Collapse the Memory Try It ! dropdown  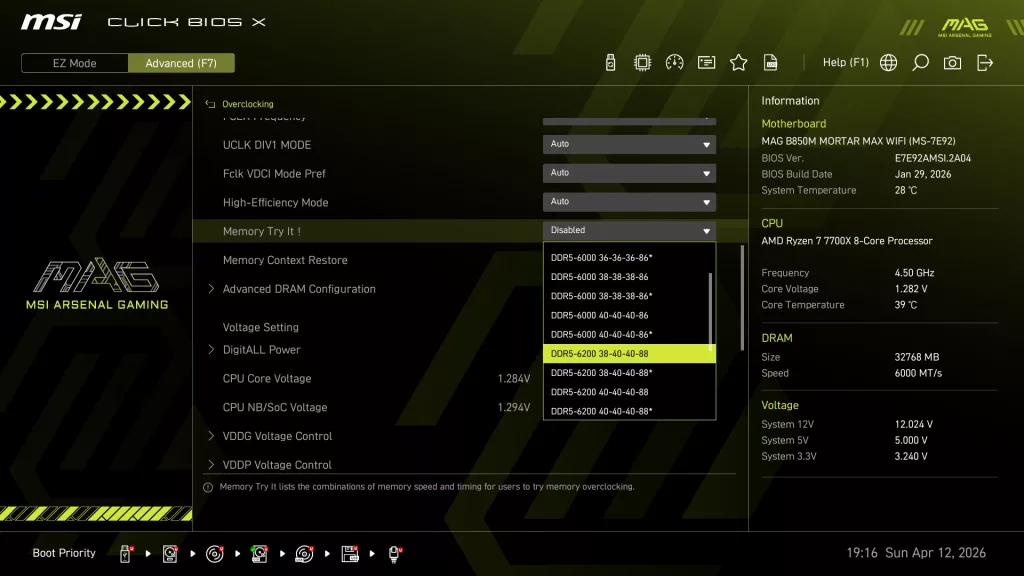pos(629,231)
